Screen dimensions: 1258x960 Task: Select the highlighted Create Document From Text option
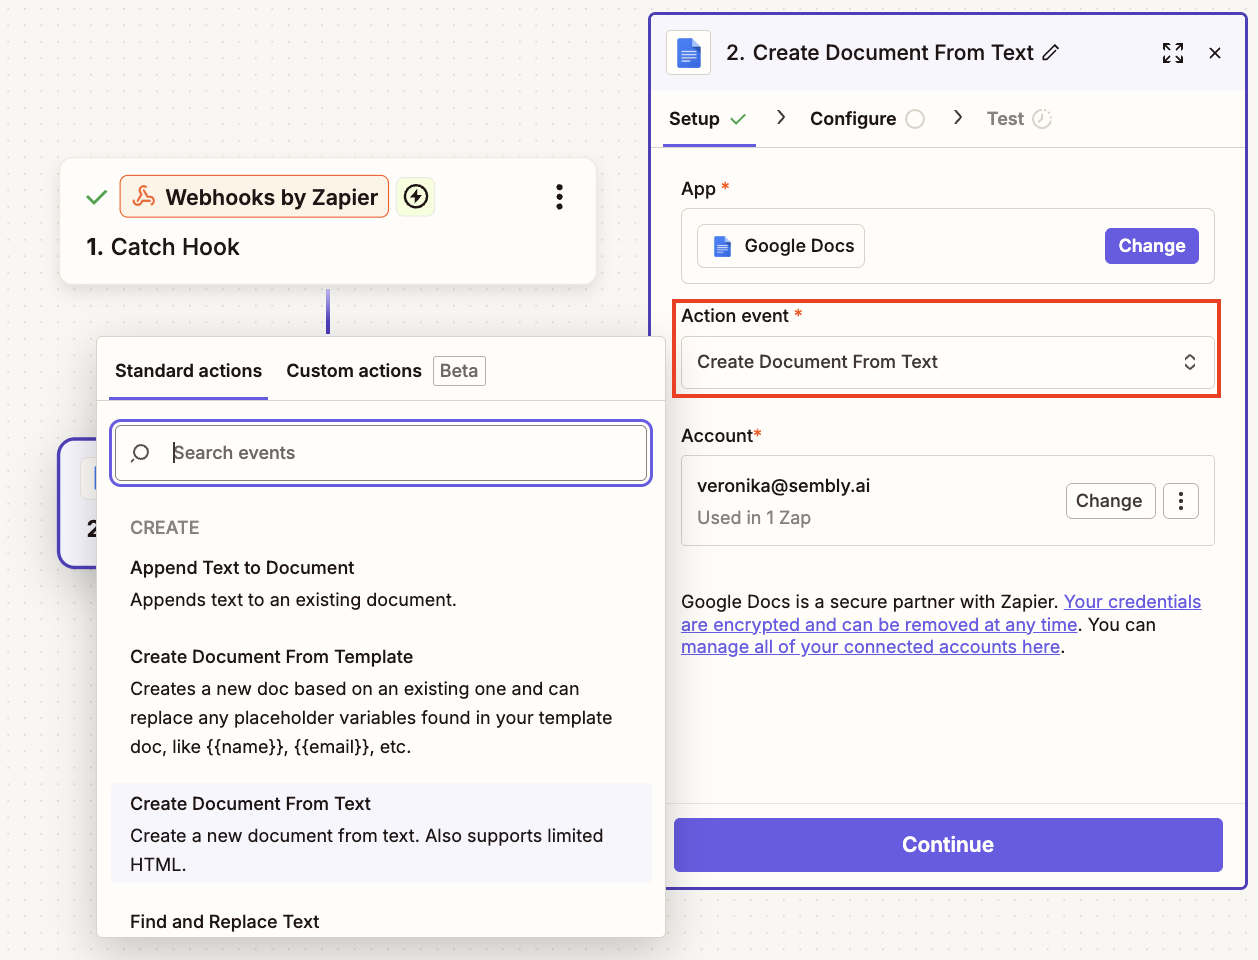[381, 834]
